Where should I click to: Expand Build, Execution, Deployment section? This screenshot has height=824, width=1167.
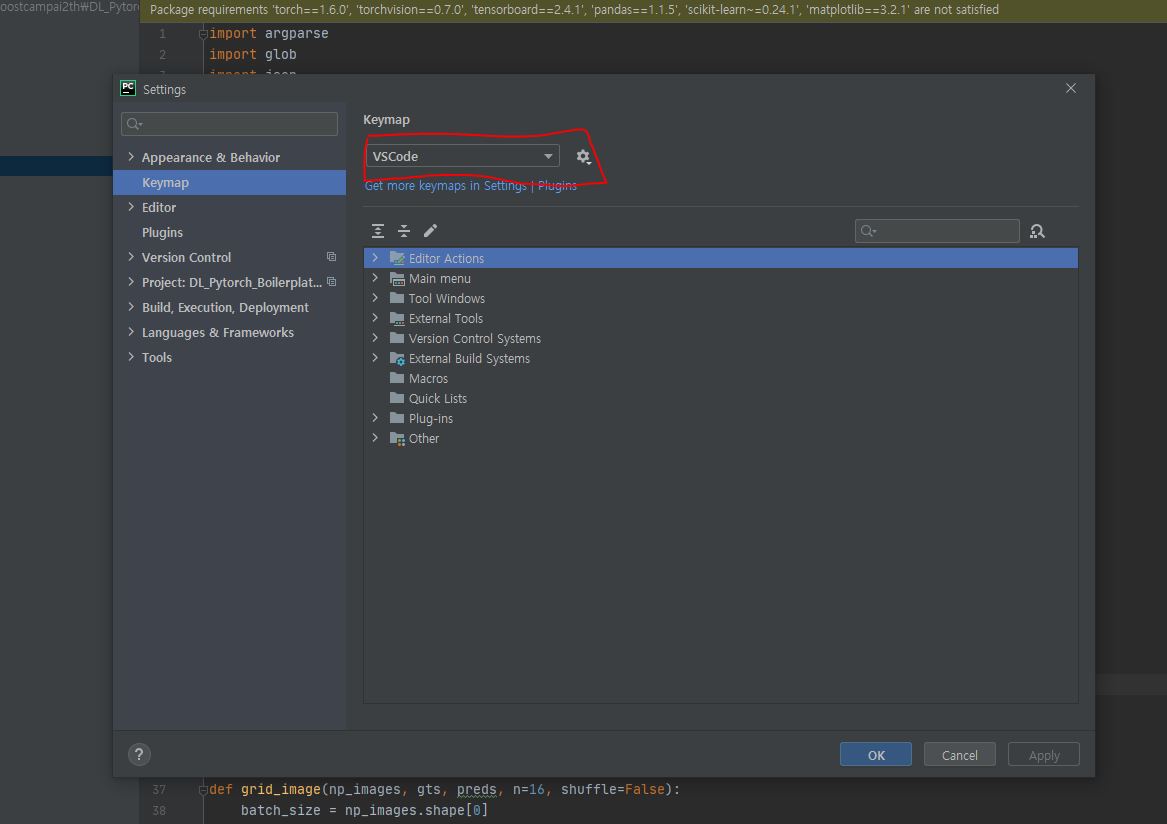131,307
